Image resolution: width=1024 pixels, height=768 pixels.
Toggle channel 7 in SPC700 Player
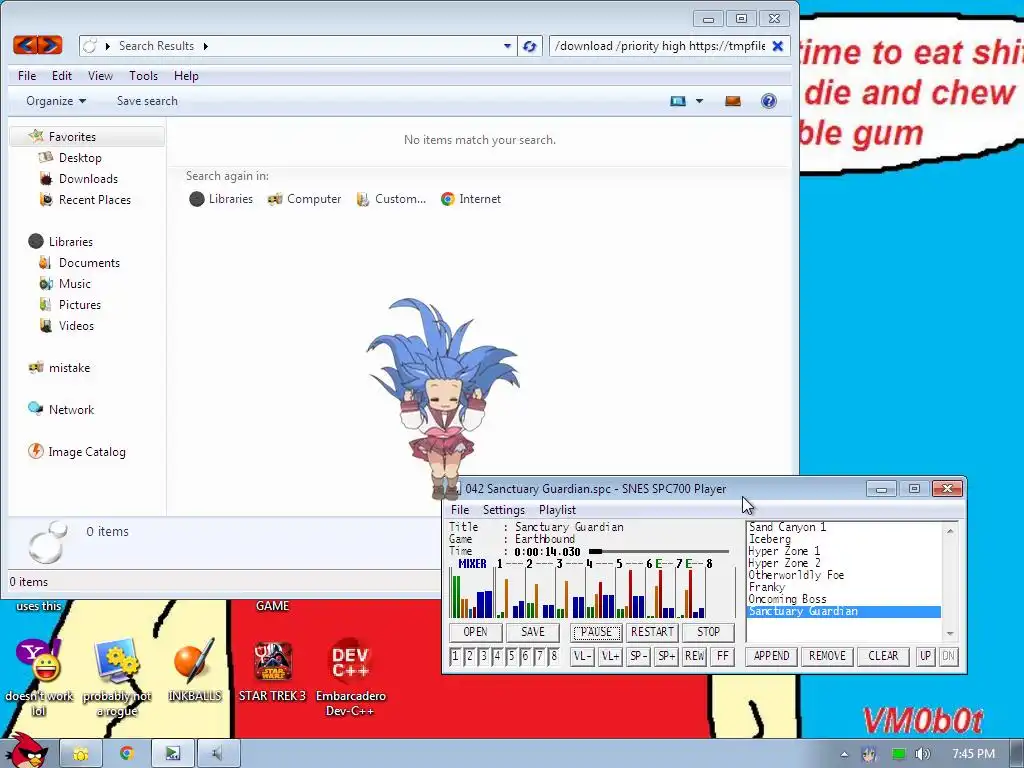(539, 656)
